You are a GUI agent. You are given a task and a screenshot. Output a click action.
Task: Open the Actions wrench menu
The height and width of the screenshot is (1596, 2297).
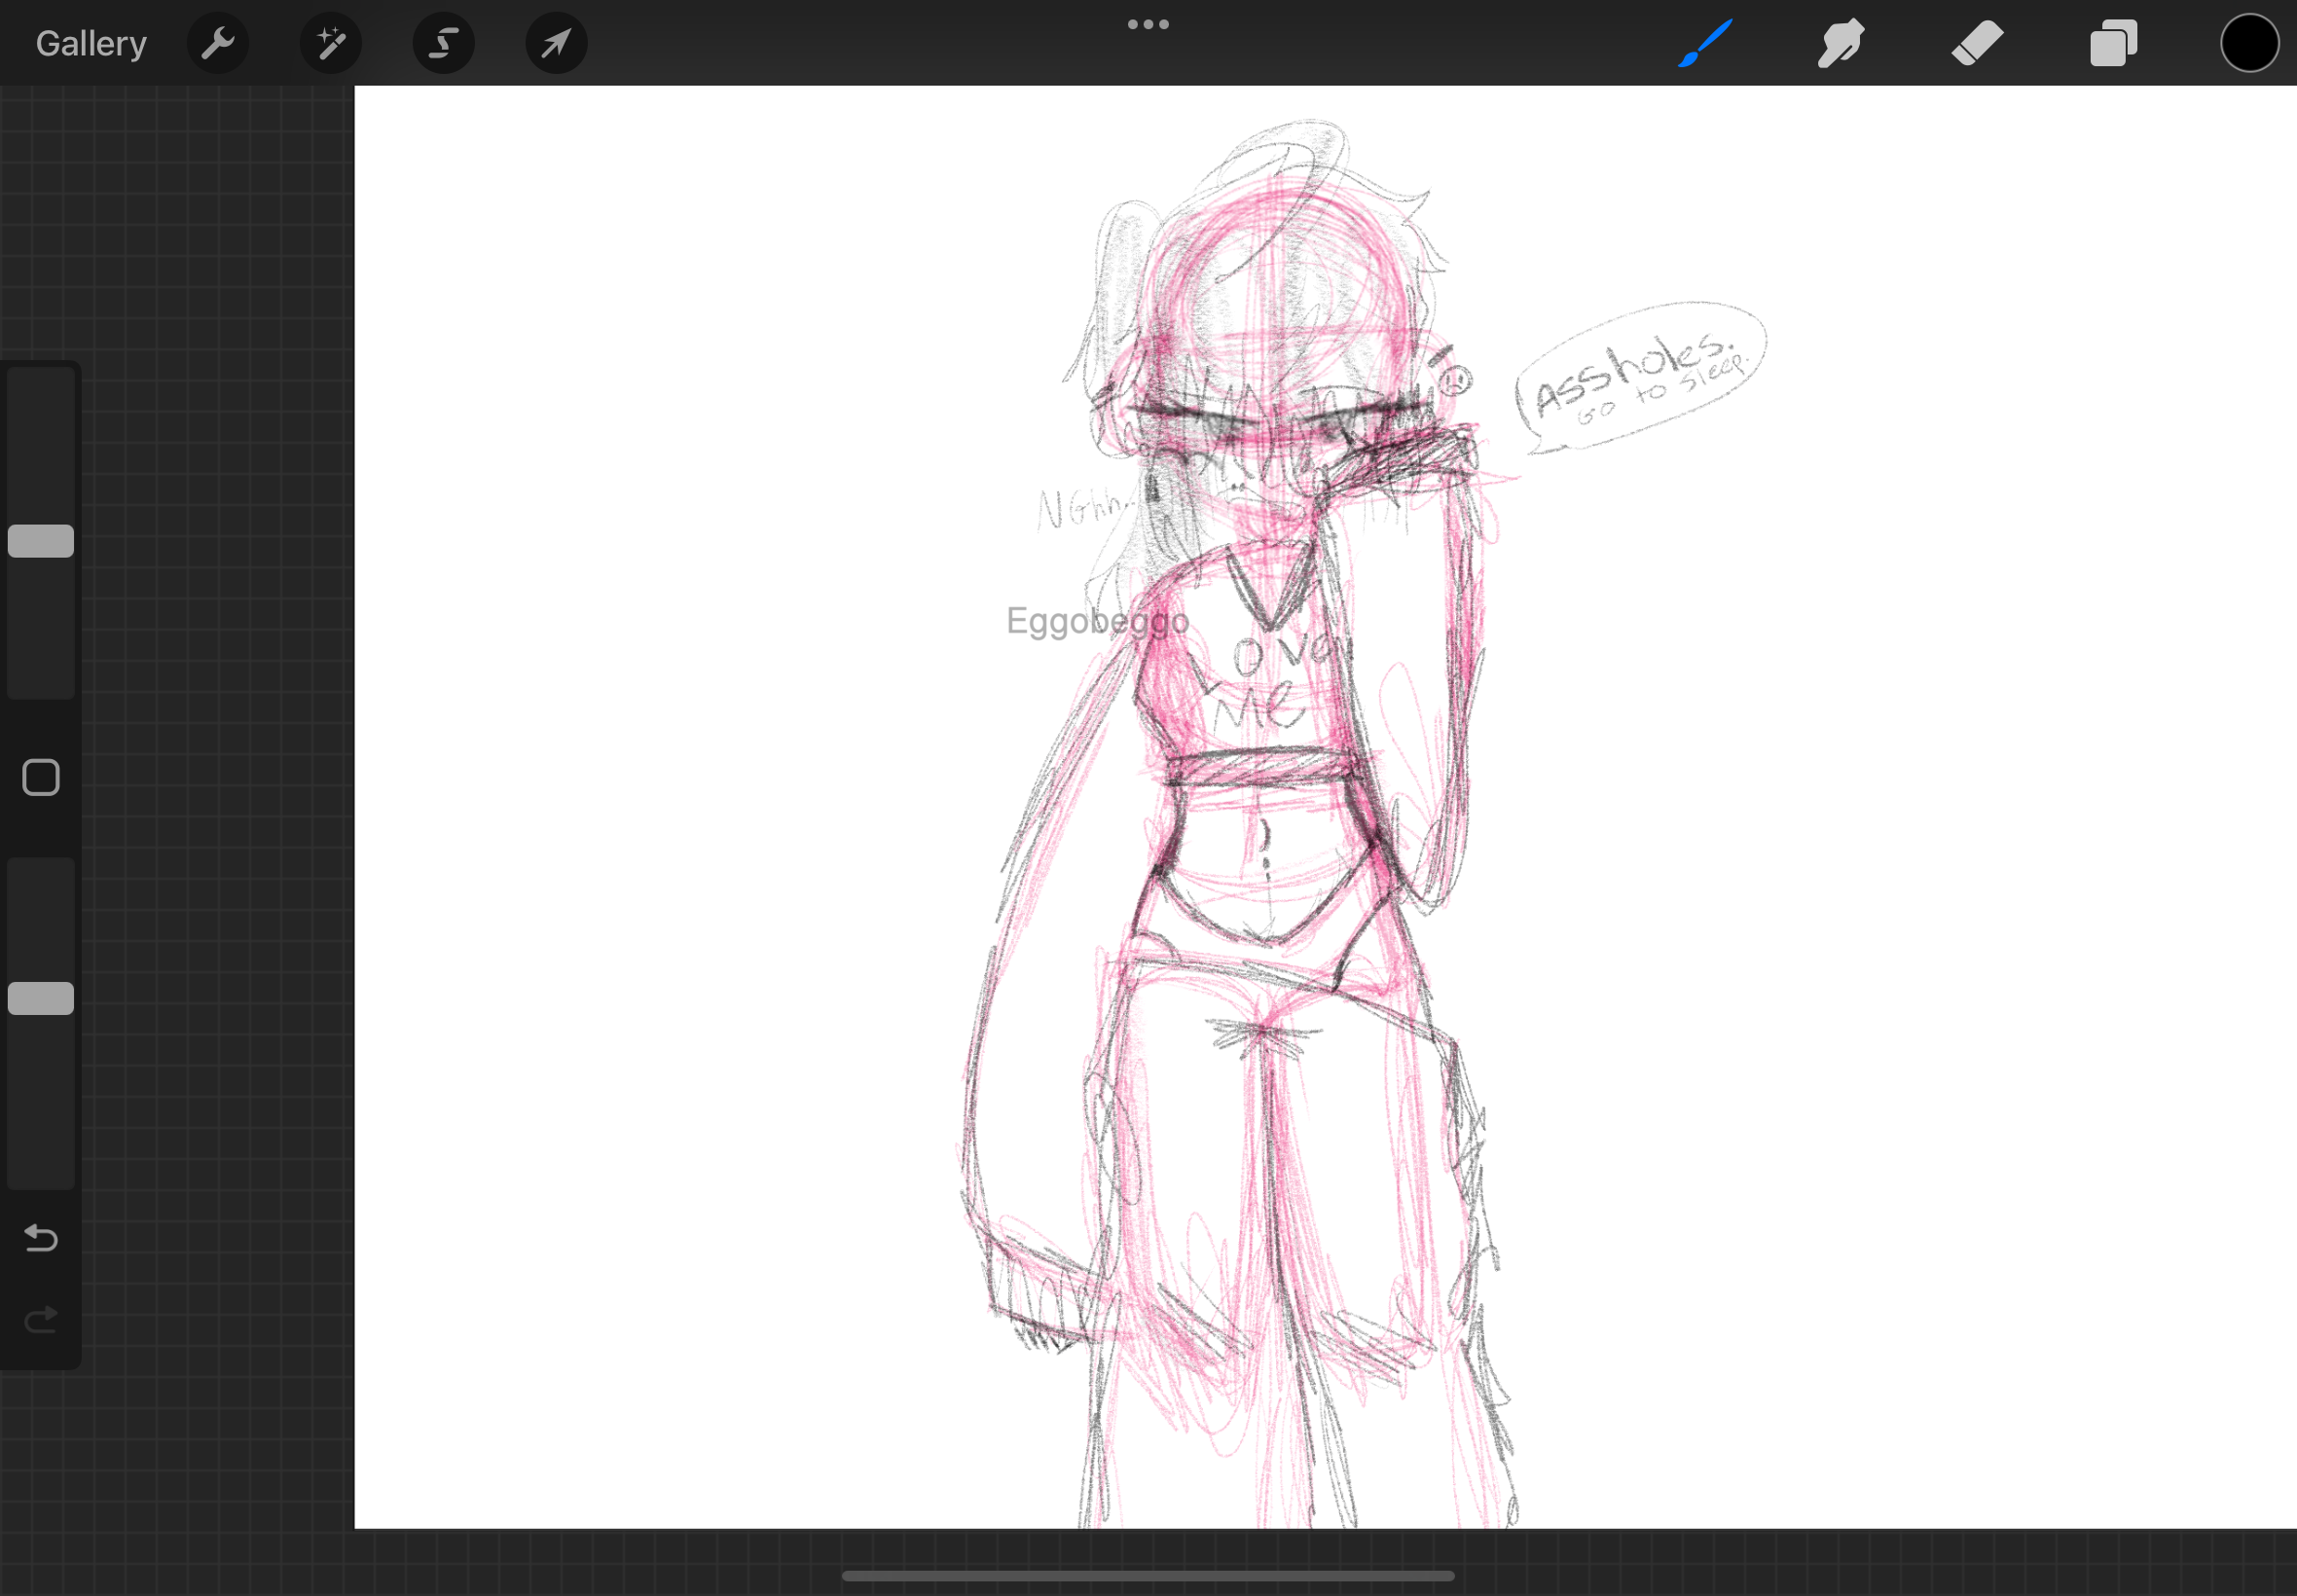(x=217, y=43)
